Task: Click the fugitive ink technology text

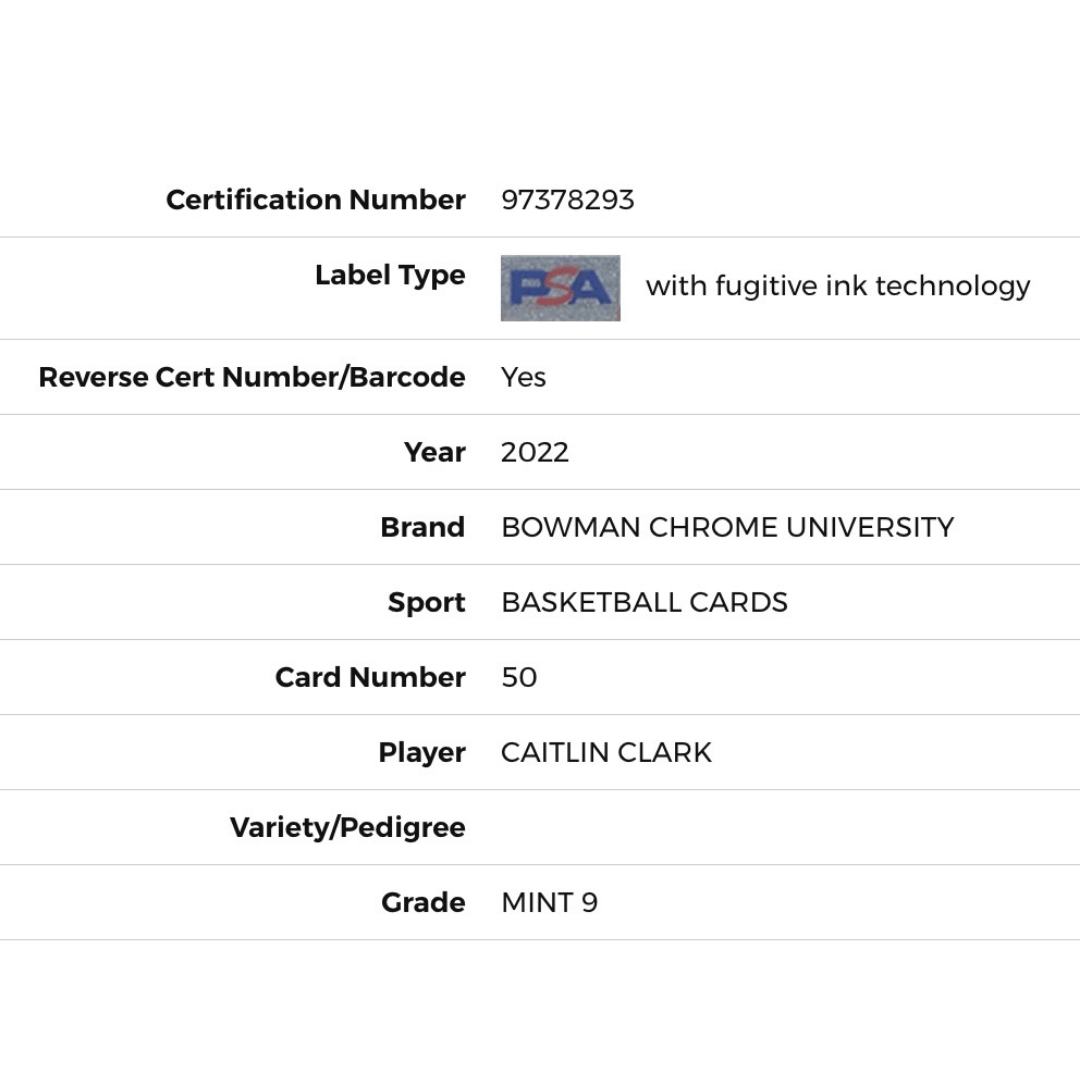Action: (838, 286)
